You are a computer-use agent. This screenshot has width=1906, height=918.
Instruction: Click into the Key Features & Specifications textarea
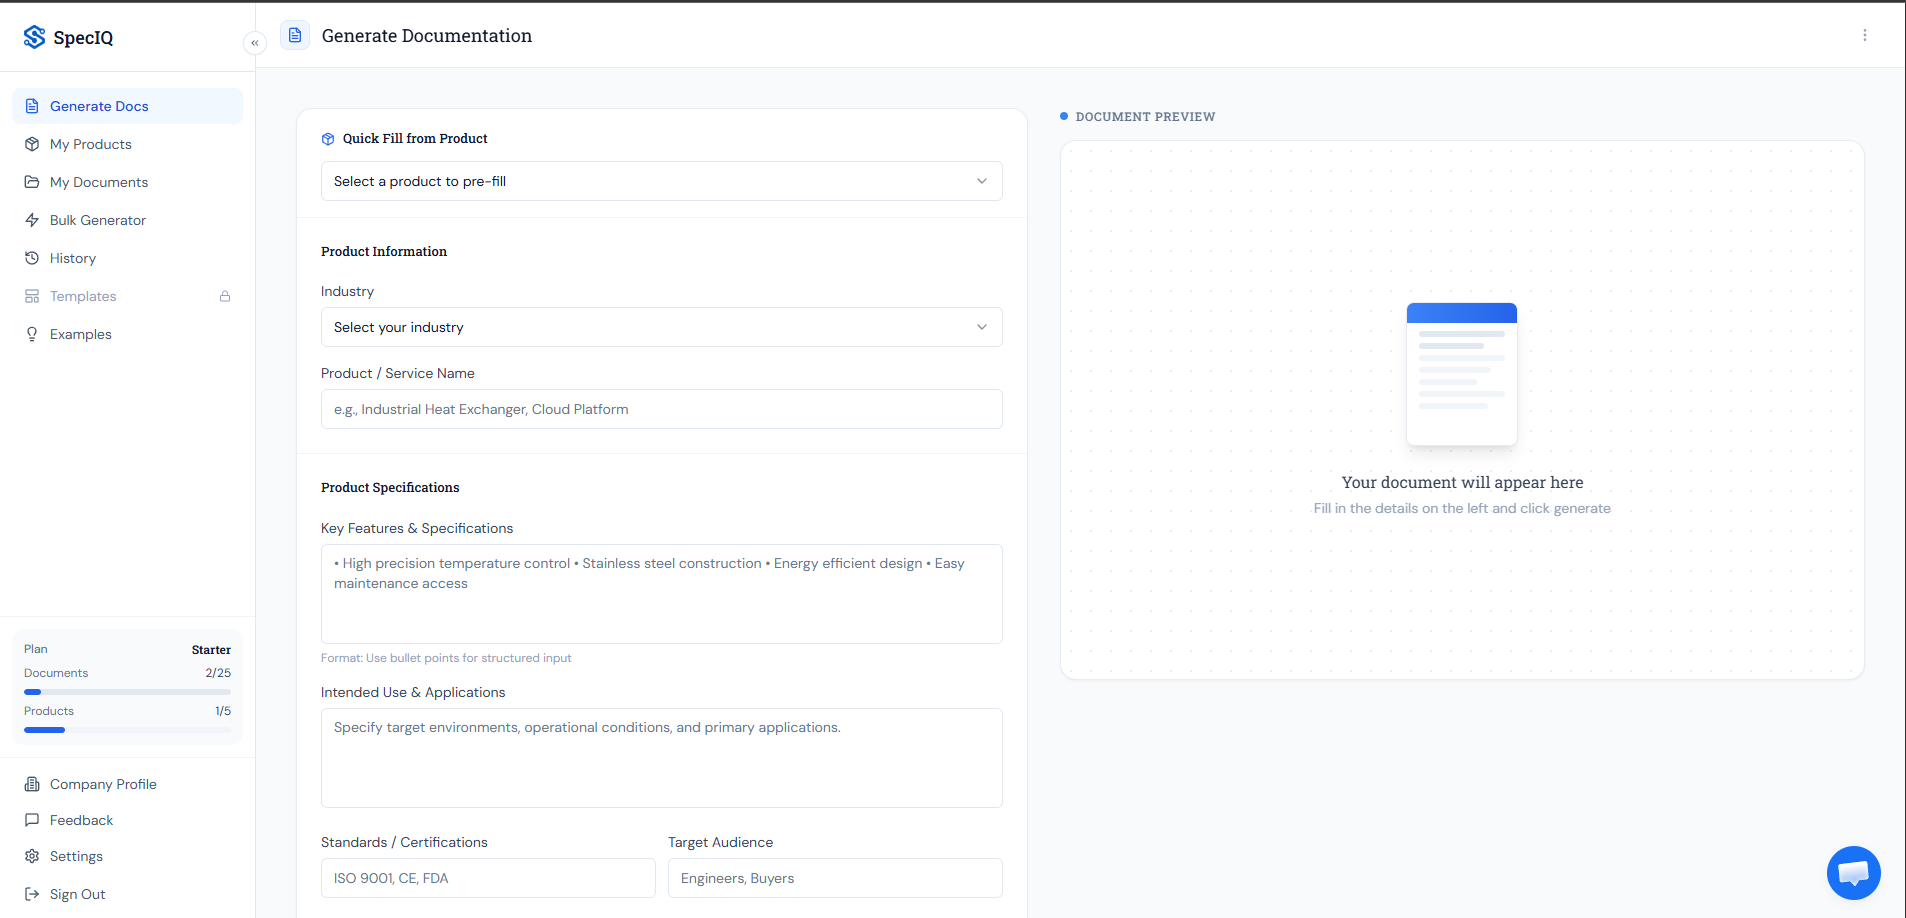click(x=662, y=594)
